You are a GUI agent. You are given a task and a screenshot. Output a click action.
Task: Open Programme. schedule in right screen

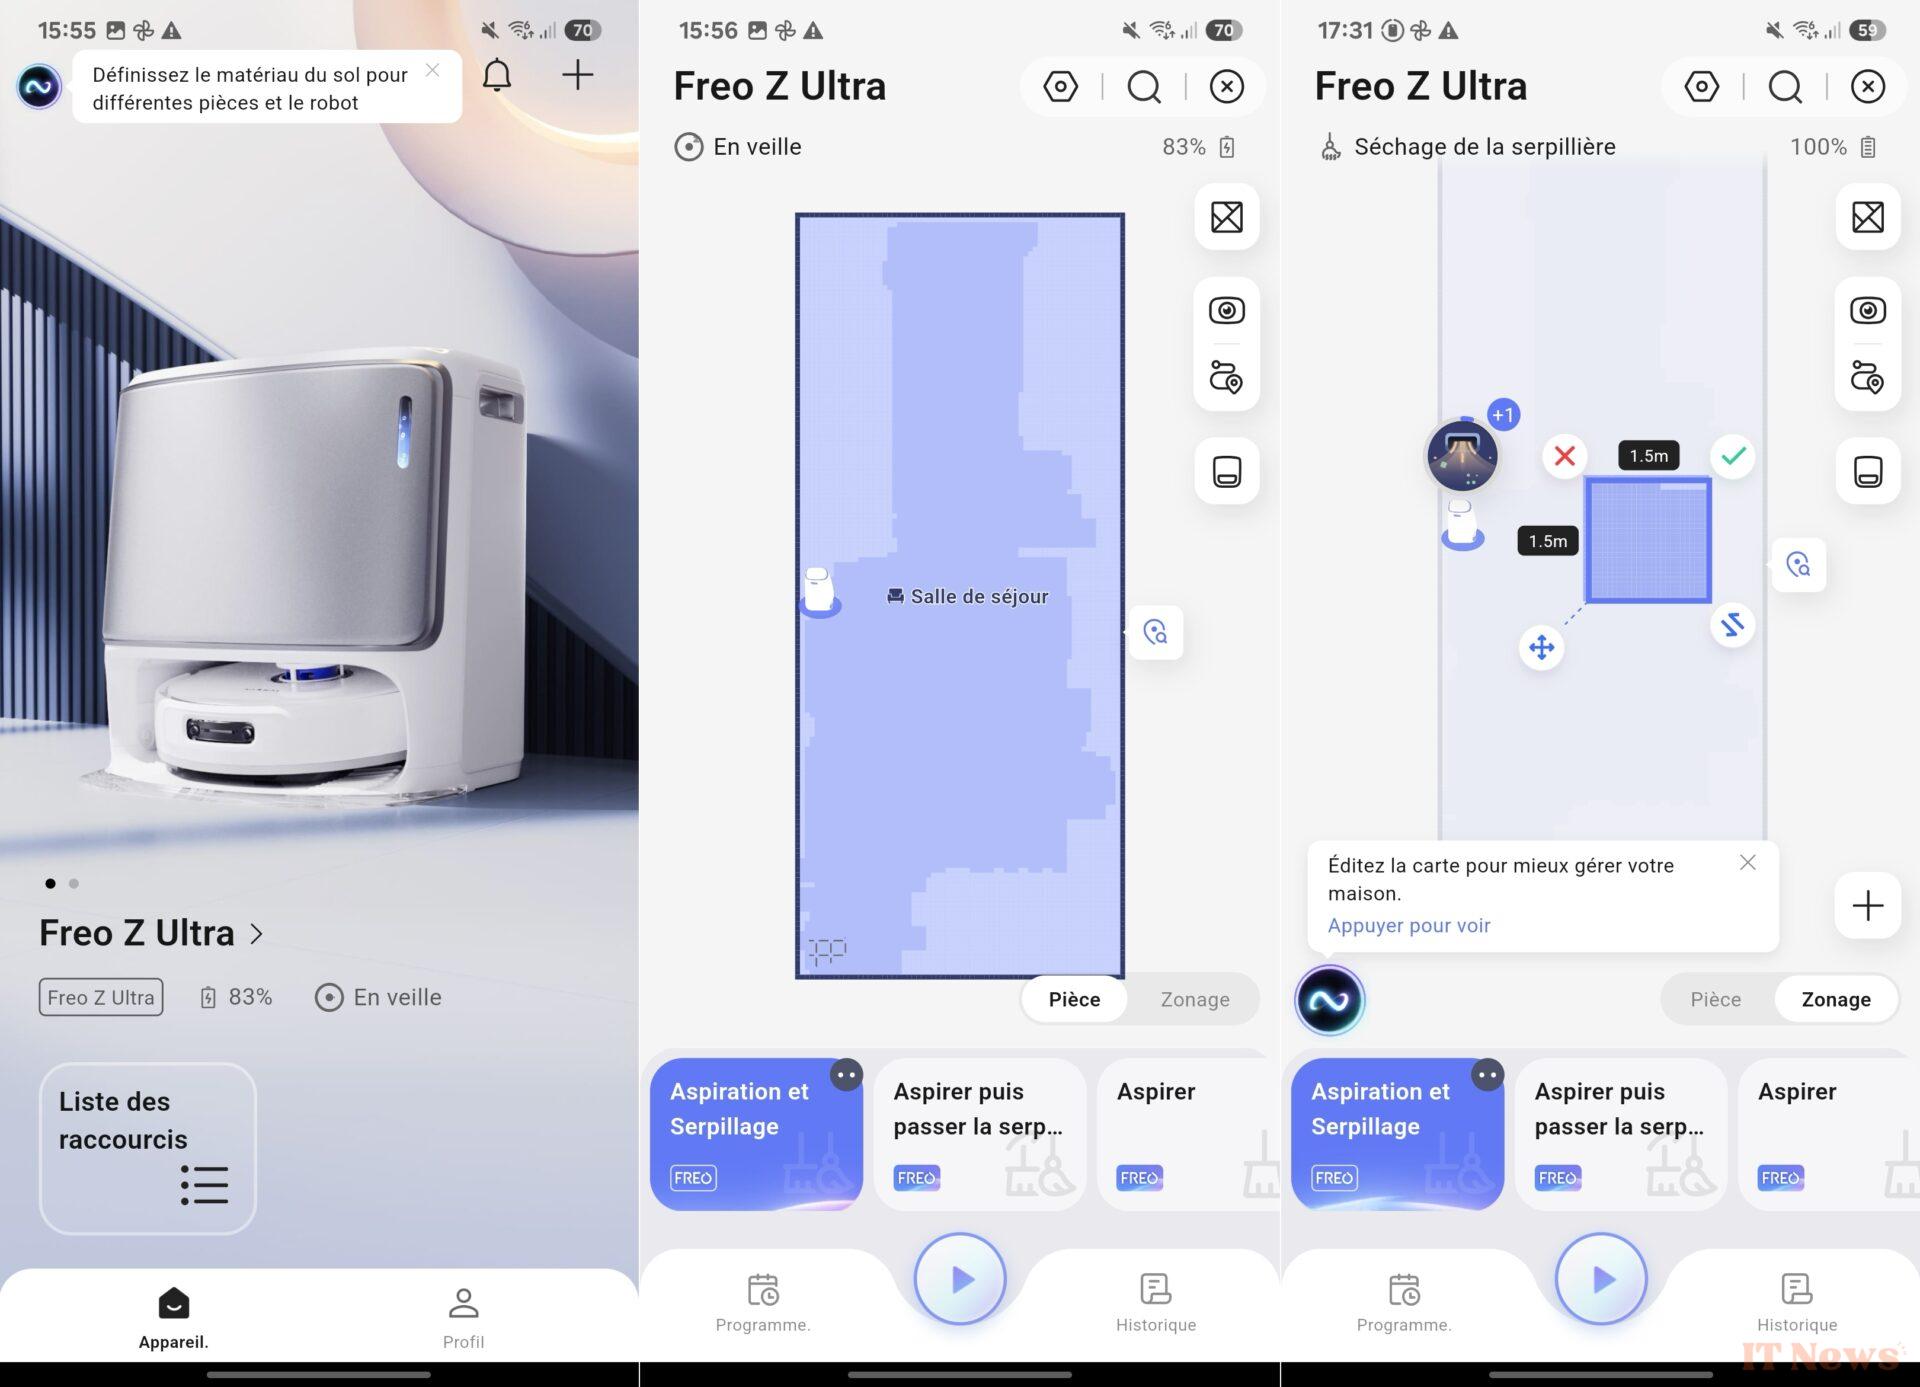tap(1404, 1303)
